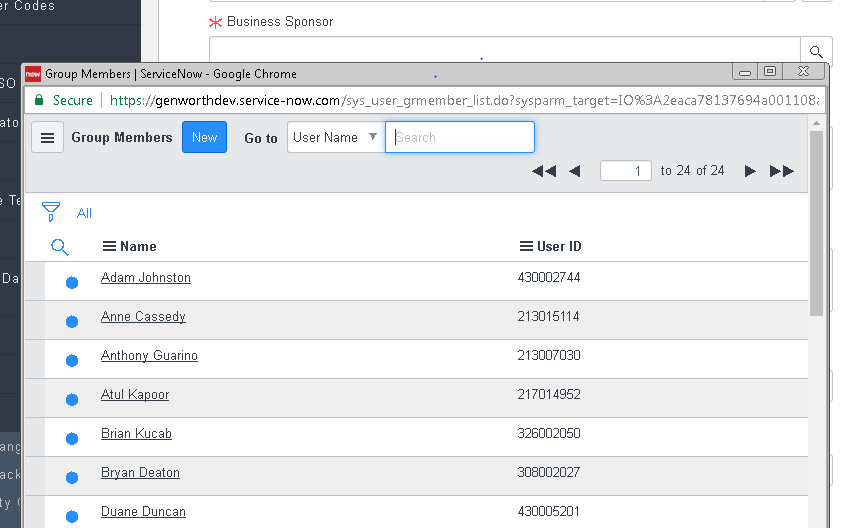Click the ServiceNow favicon in the title bar
852x528 pixels.
[33, 74]
